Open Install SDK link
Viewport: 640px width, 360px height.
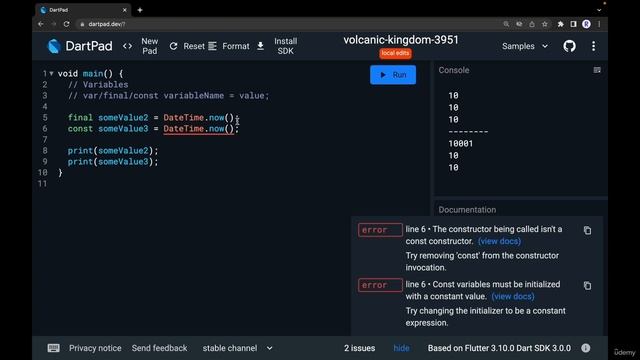(x=285, y=46)
